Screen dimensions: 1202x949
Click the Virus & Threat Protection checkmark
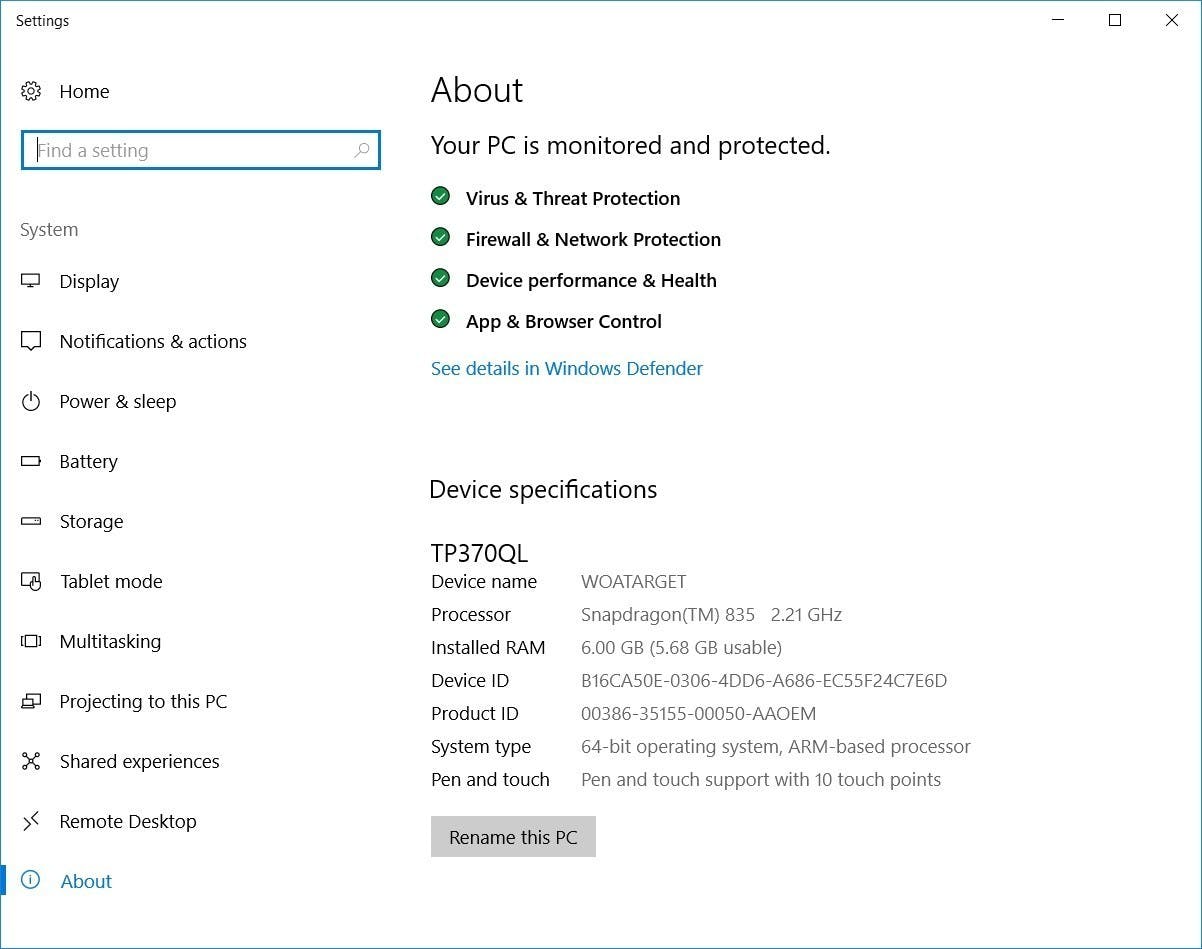coord(440,196)
